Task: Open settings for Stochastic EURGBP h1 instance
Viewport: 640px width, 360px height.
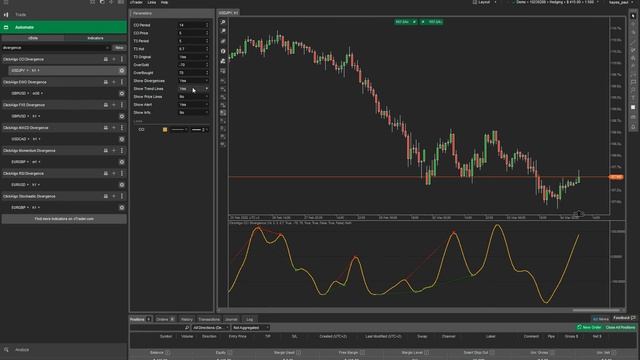Action: pyautogui.click(x=122, y=208)
